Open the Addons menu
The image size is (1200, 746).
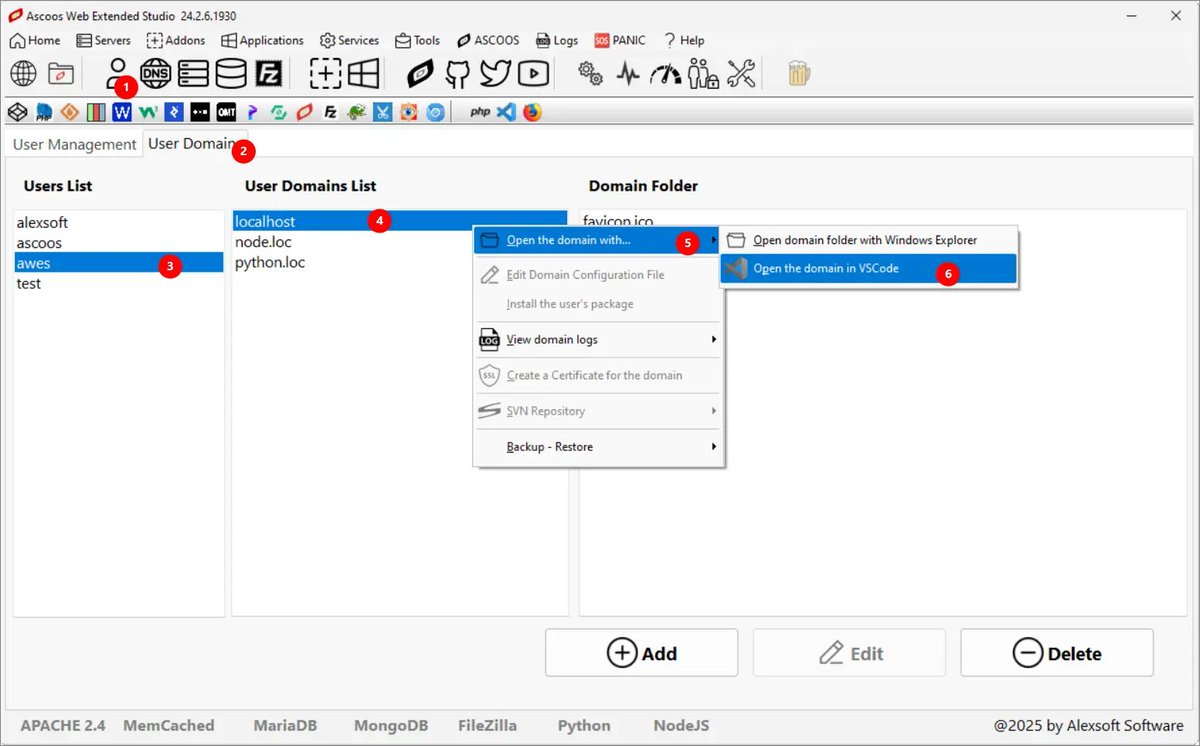176,40
